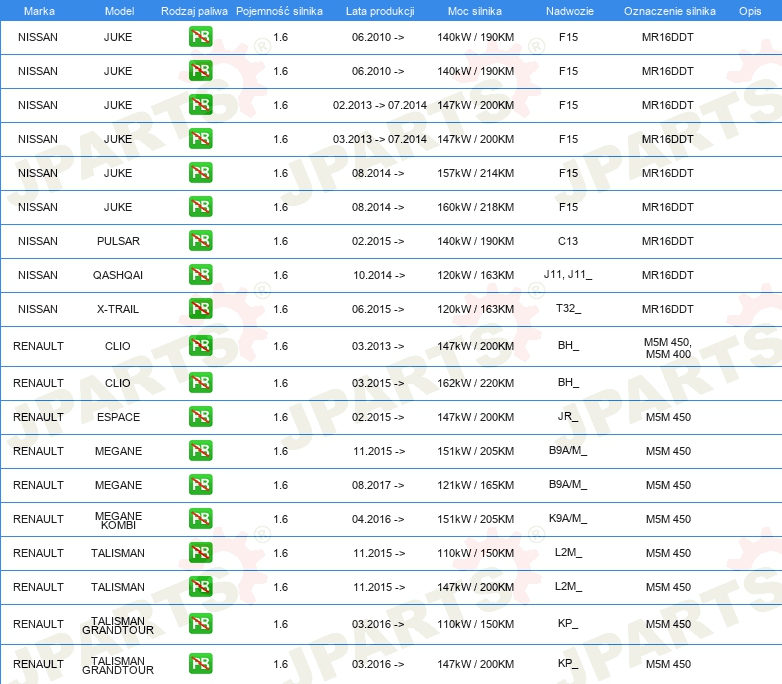The image size is (782, 684).
Task: Click the fuel icon in Nissan Pulsar row
Action: (200, 241)
